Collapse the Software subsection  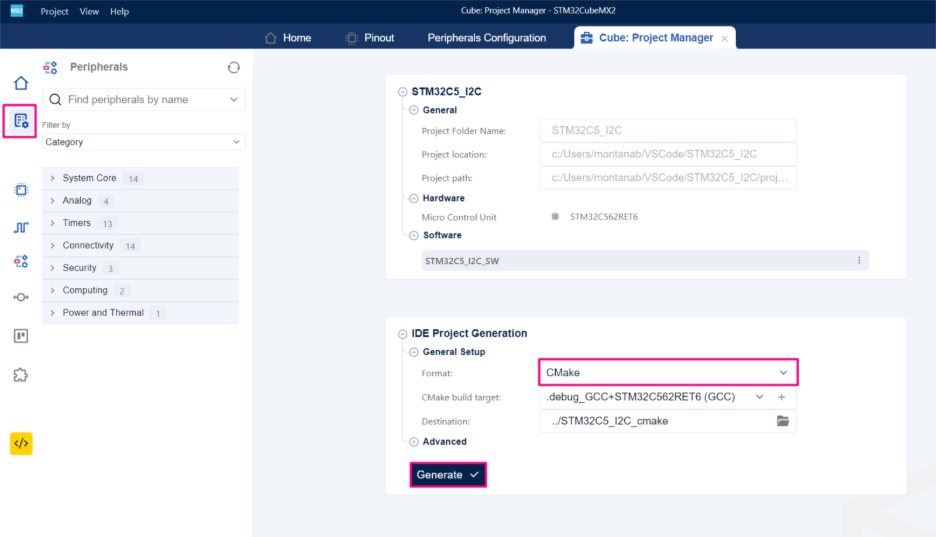pyautogui.click(x=414, y=236)
